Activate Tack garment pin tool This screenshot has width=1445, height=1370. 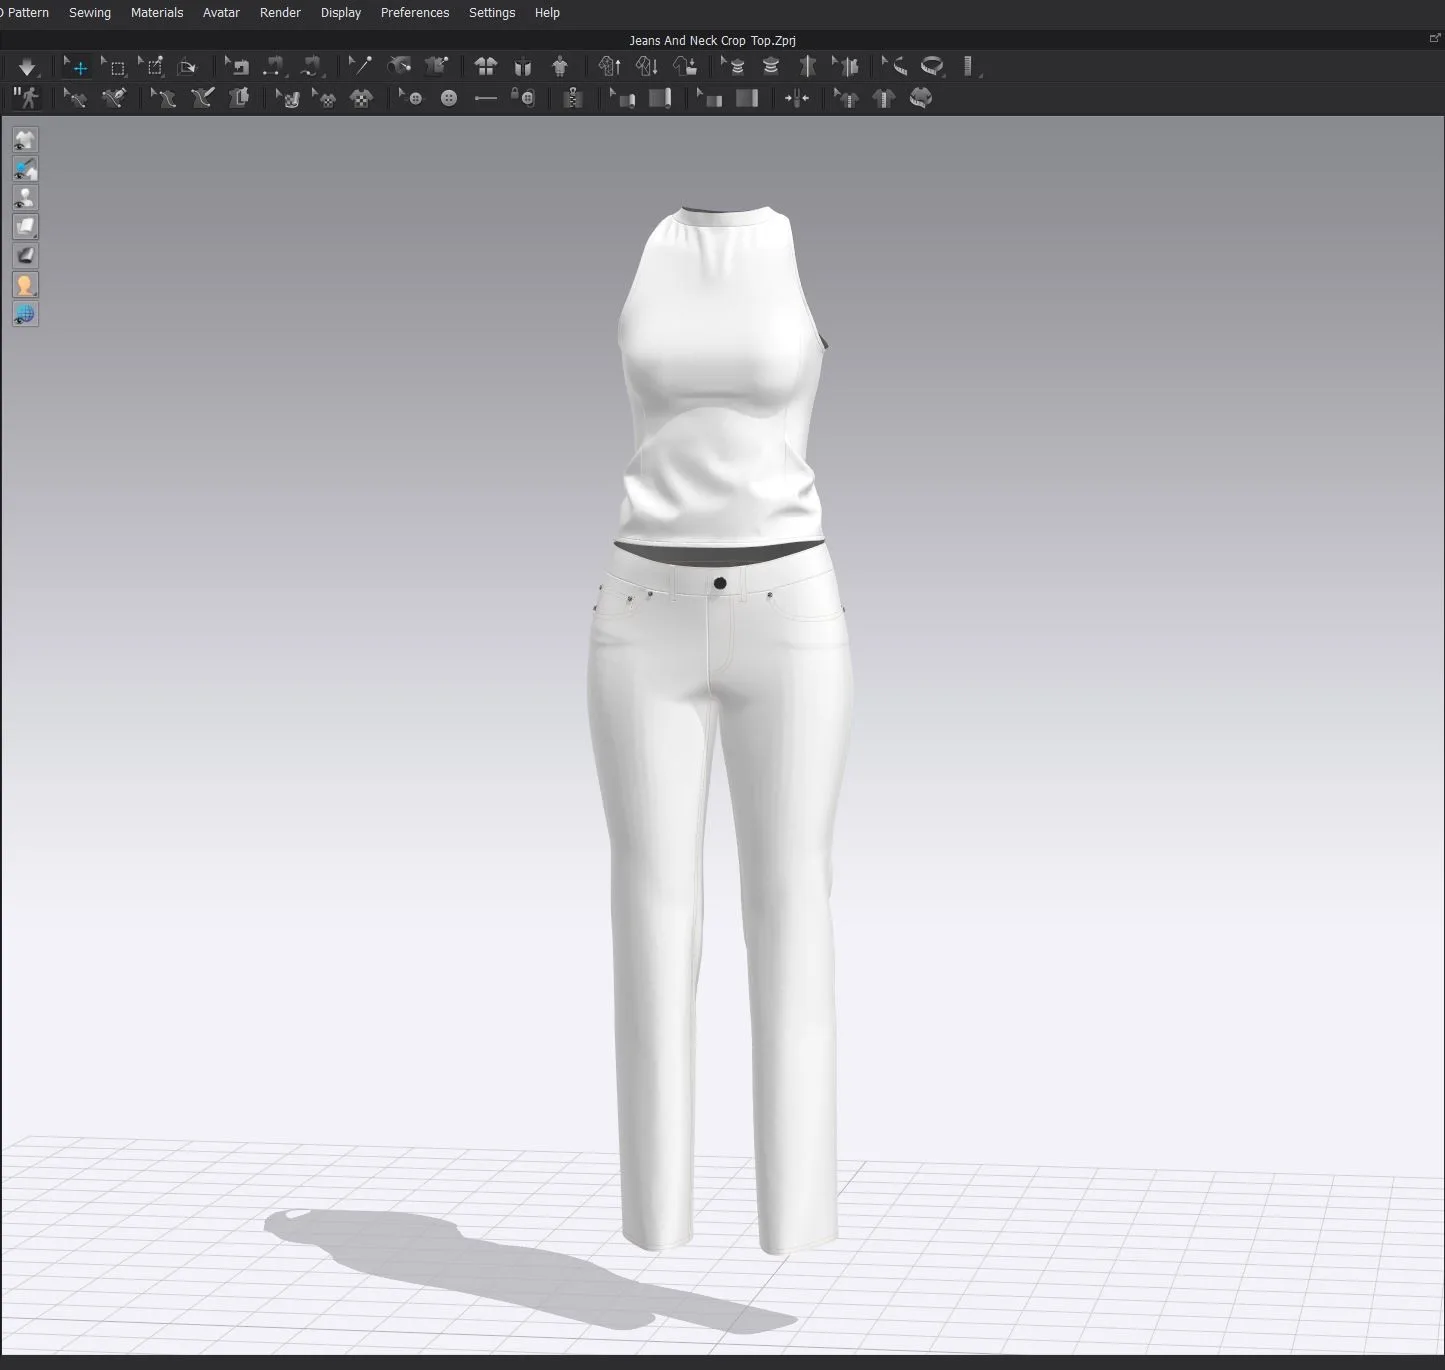pos(435,67)
